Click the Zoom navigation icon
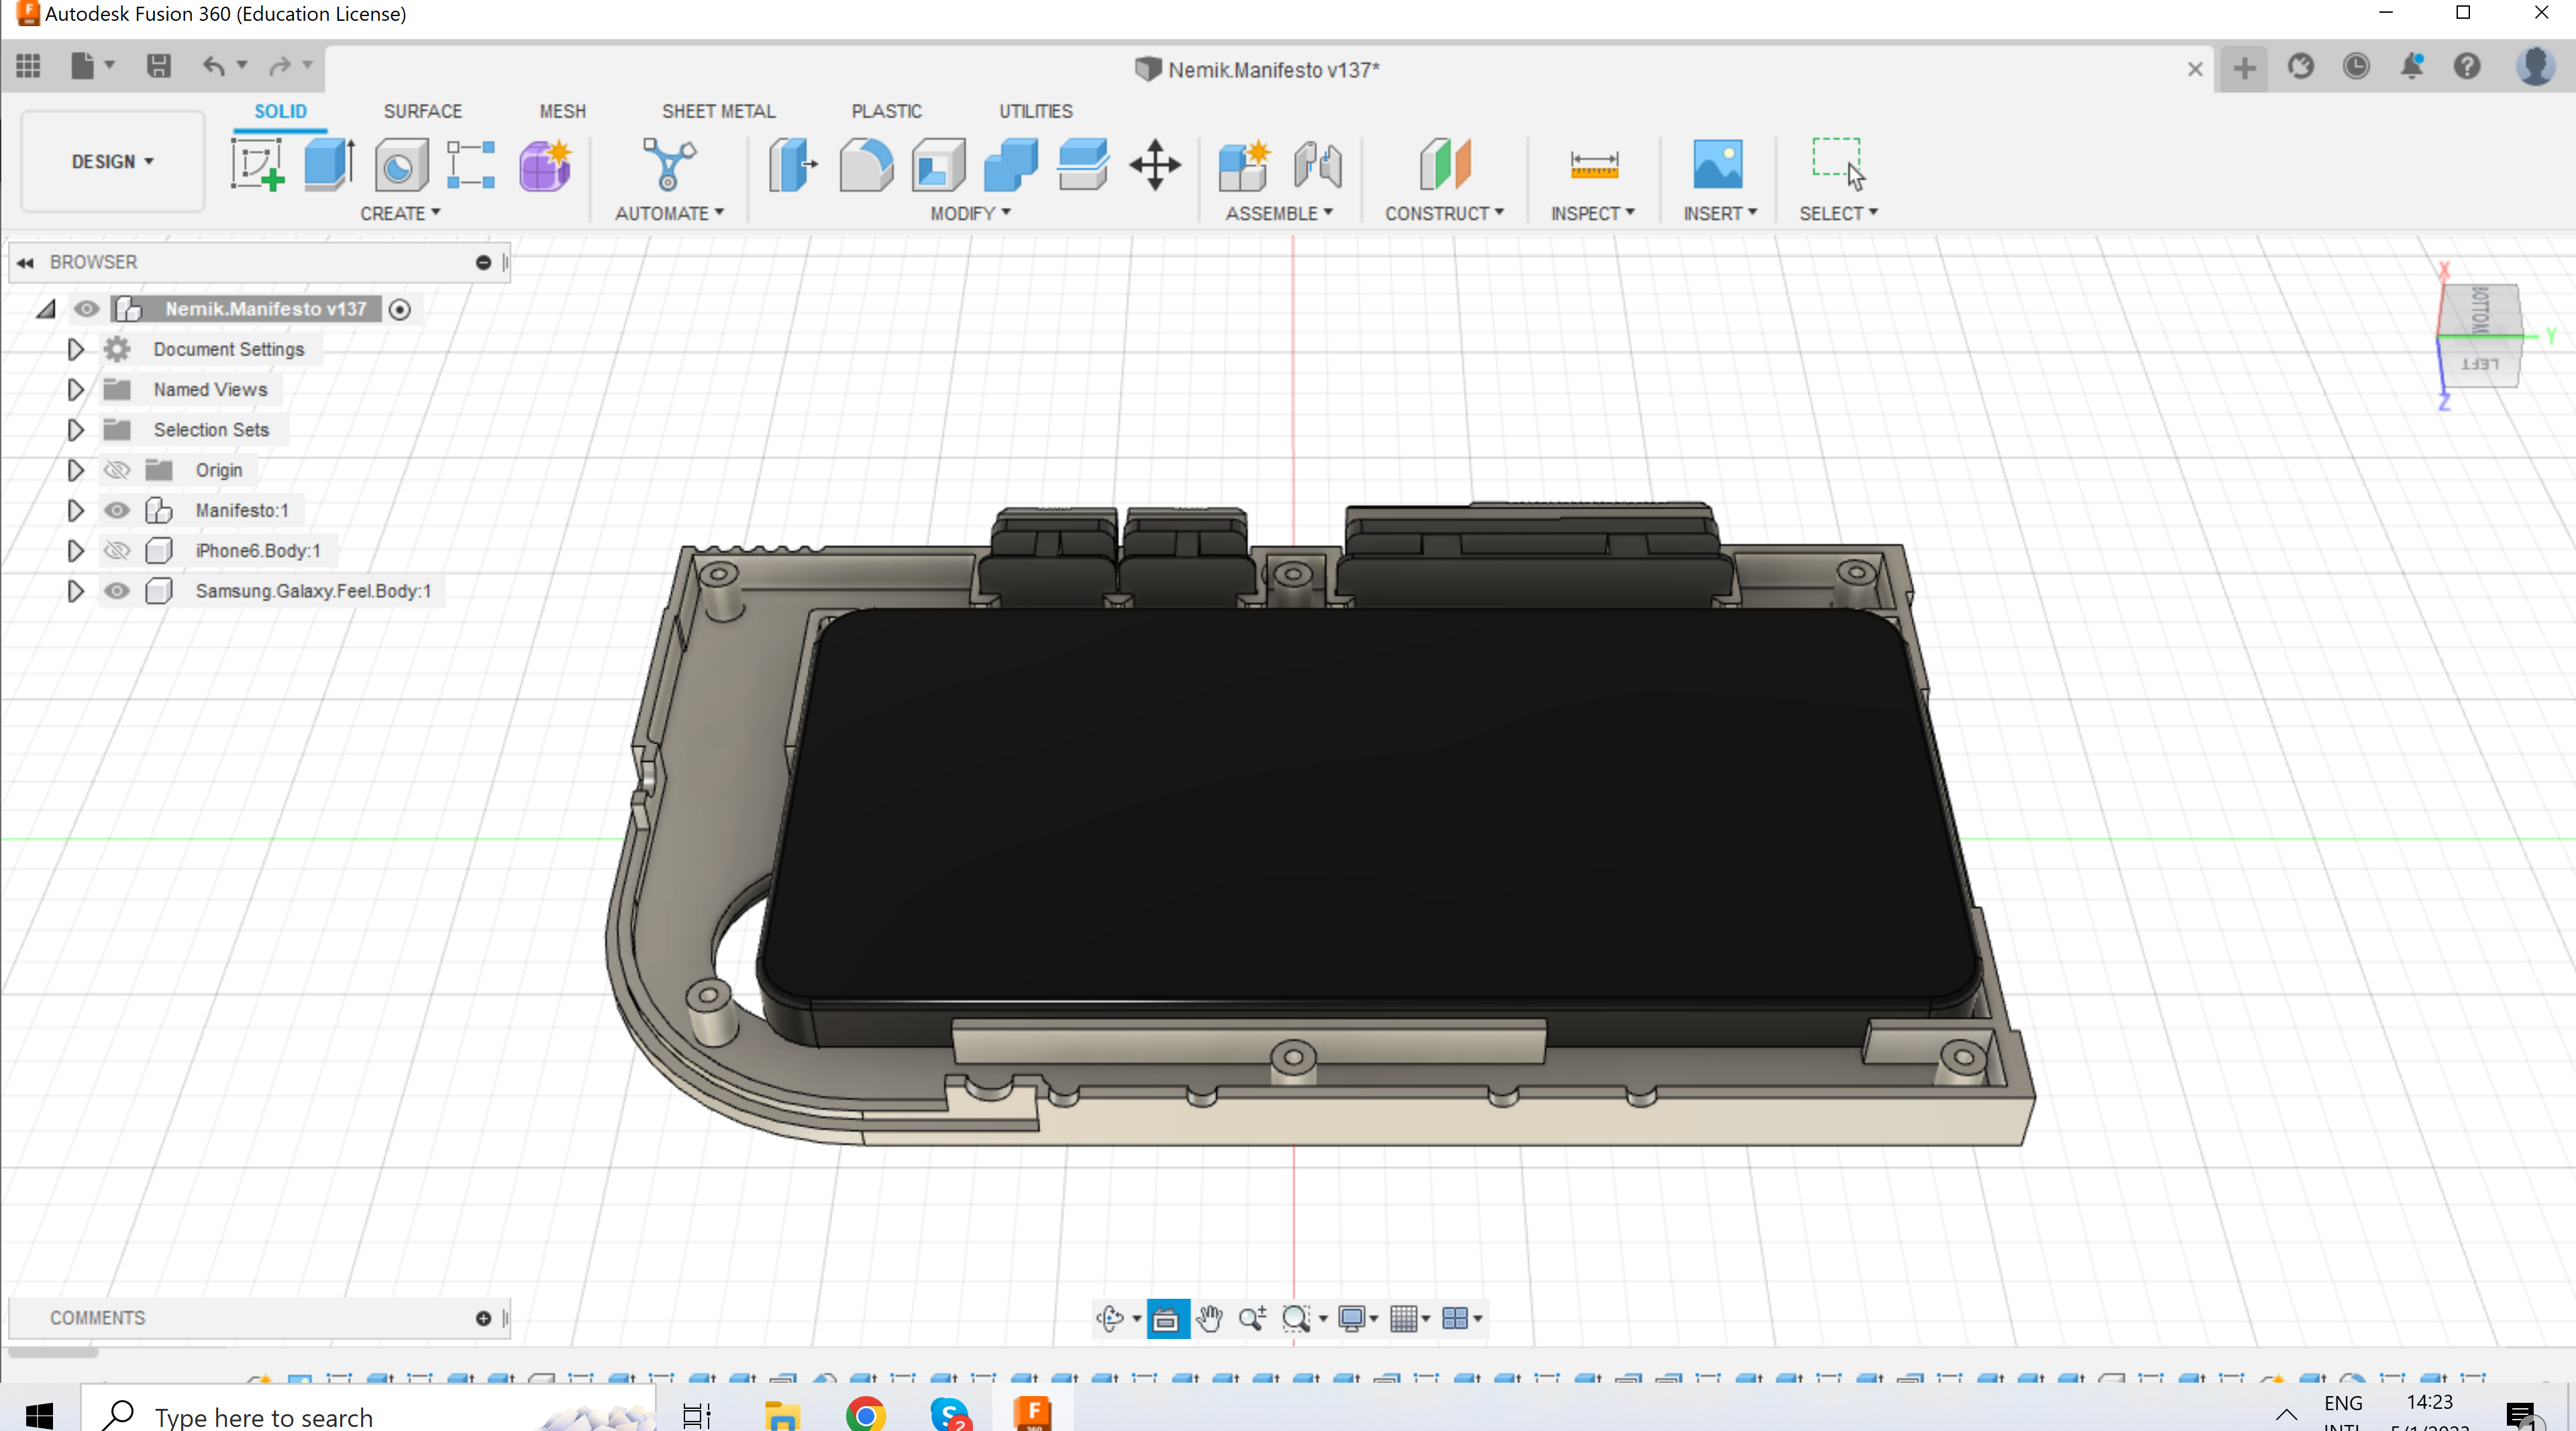Image resolution: width=2576 pixels, height=1431 pixels. tap(1252, 1318)
